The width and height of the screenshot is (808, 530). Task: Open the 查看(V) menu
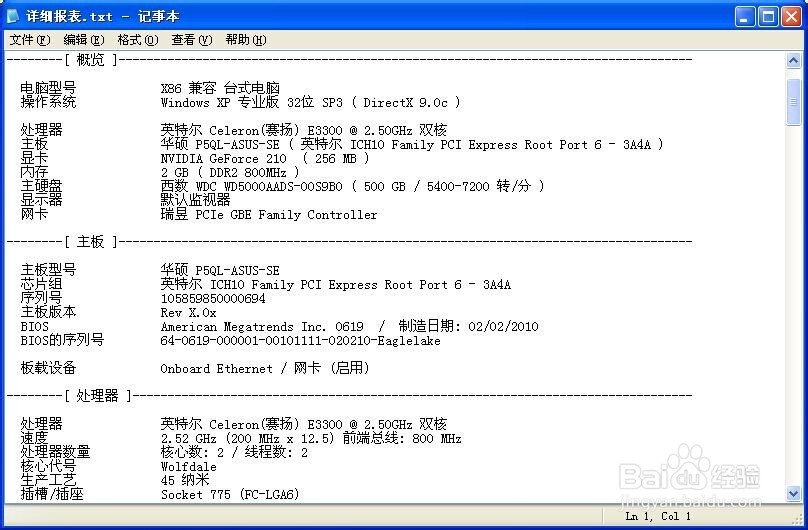[192, 40]
